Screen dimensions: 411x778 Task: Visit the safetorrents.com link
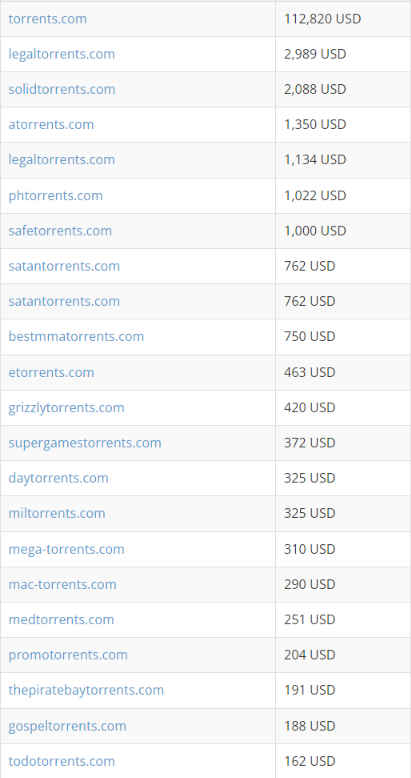(60, 231)
